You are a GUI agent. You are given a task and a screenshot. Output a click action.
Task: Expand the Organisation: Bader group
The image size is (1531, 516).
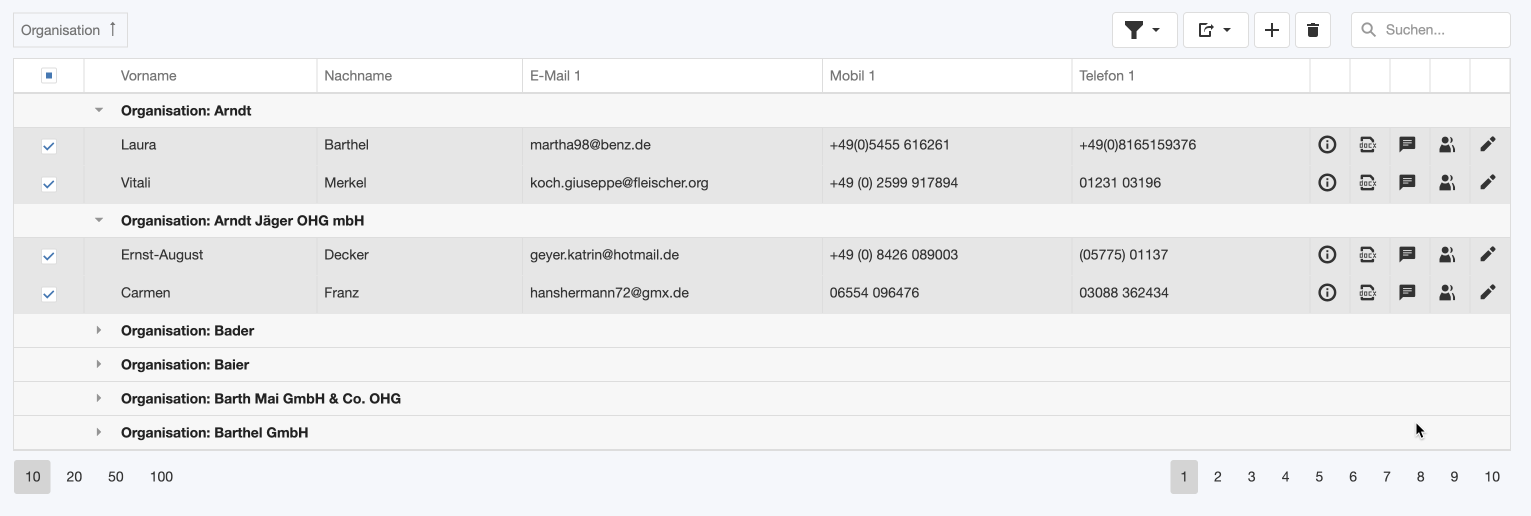tap(99, 331)
